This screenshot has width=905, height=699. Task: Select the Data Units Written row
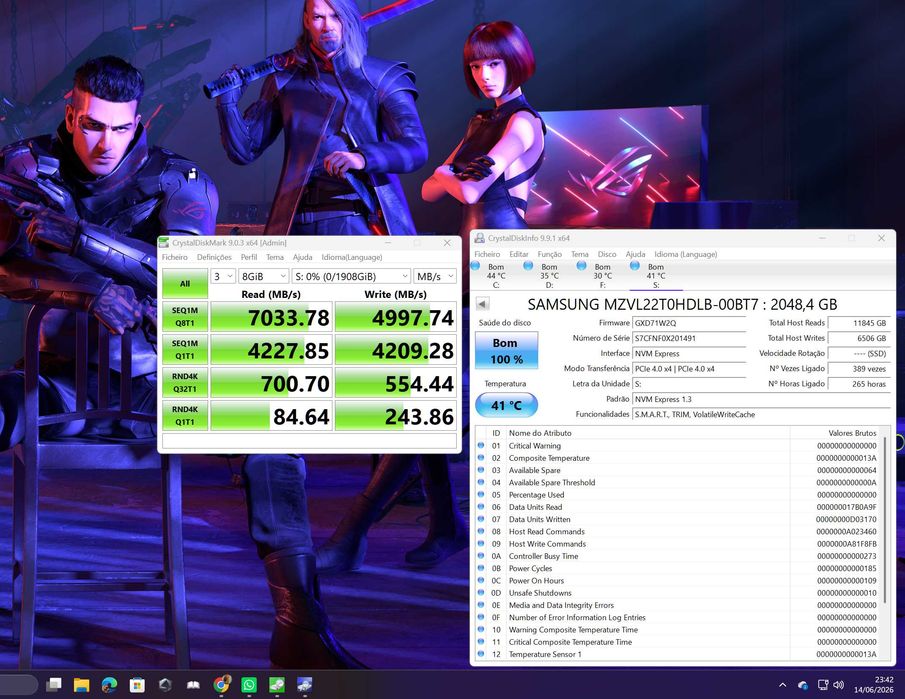point(678,519)
